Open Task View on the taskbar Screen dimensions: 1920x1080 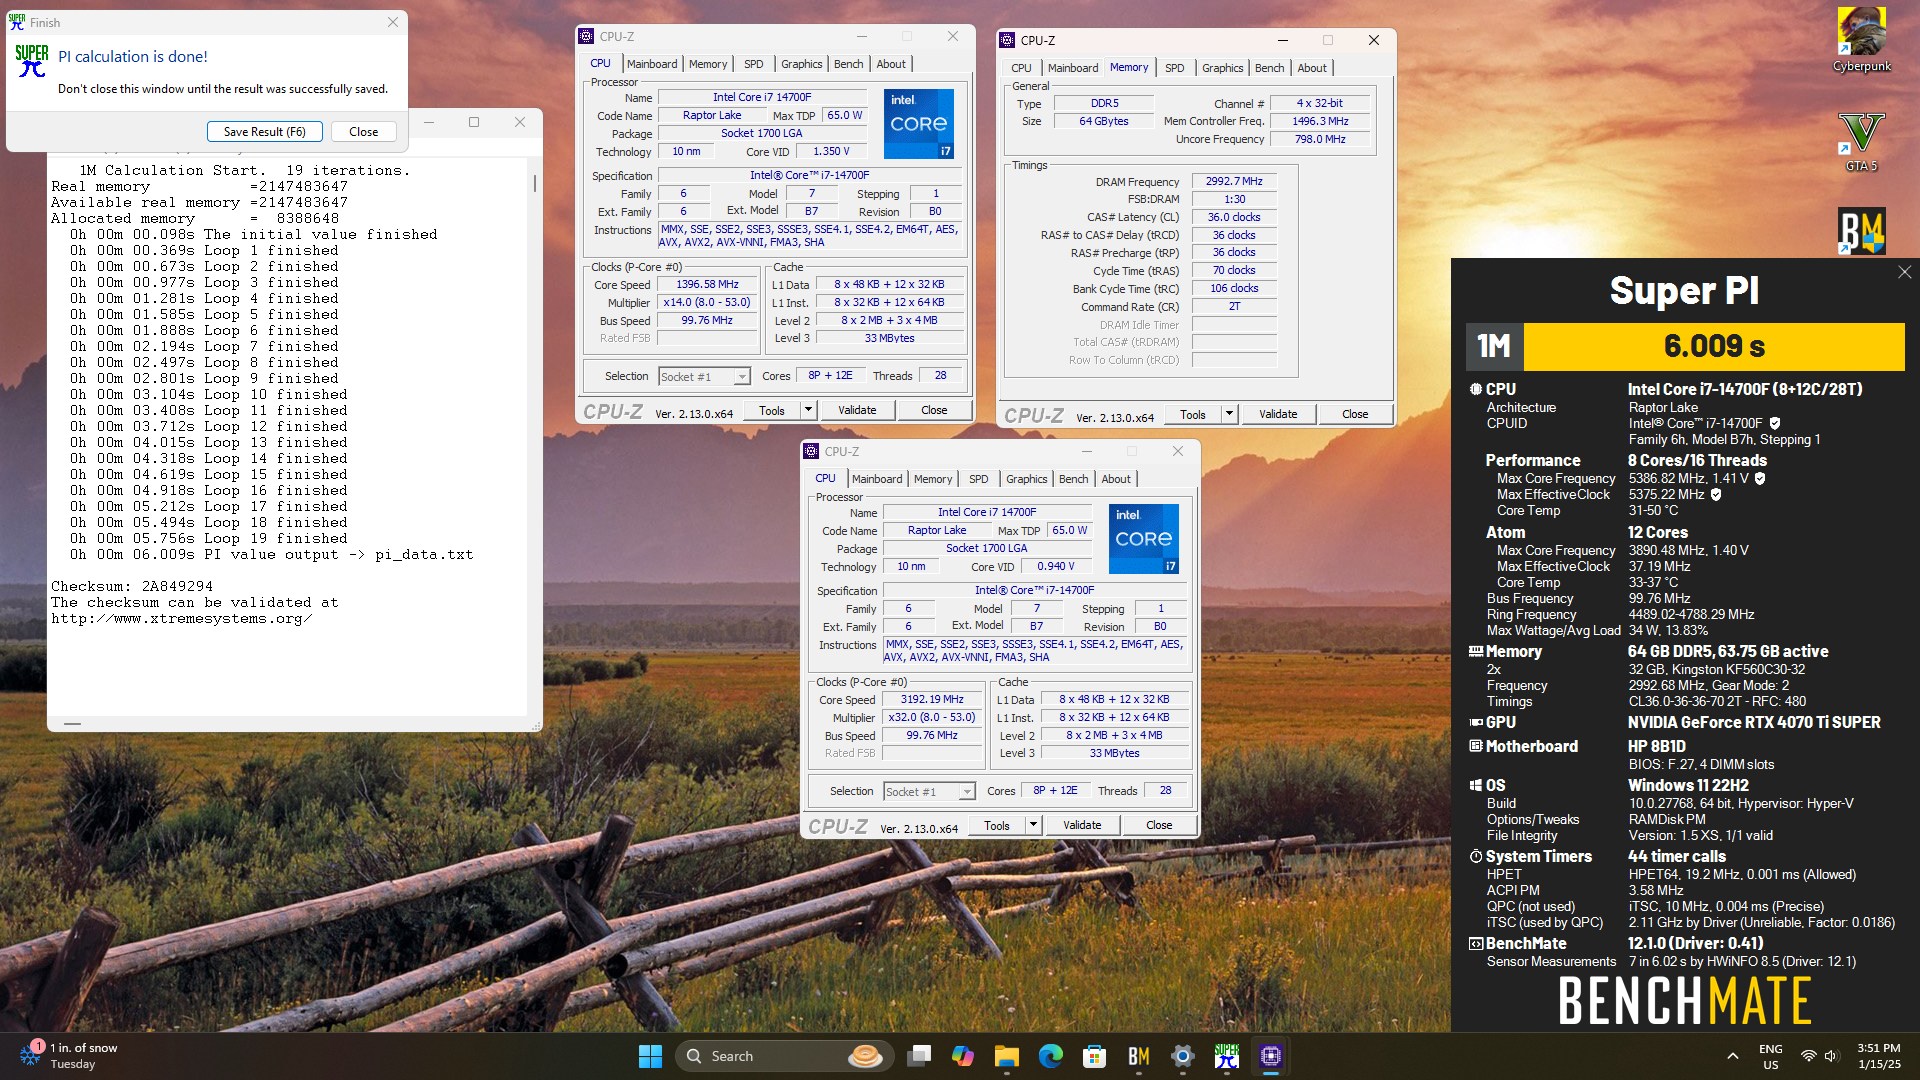point(919,1056)
